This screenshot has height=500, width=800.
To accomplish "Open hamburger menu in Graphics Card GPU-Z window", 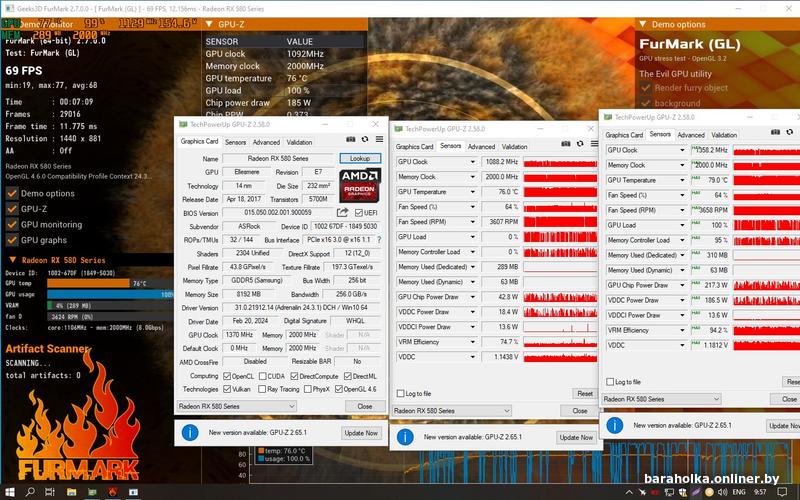I will click(x=379, y=139).
